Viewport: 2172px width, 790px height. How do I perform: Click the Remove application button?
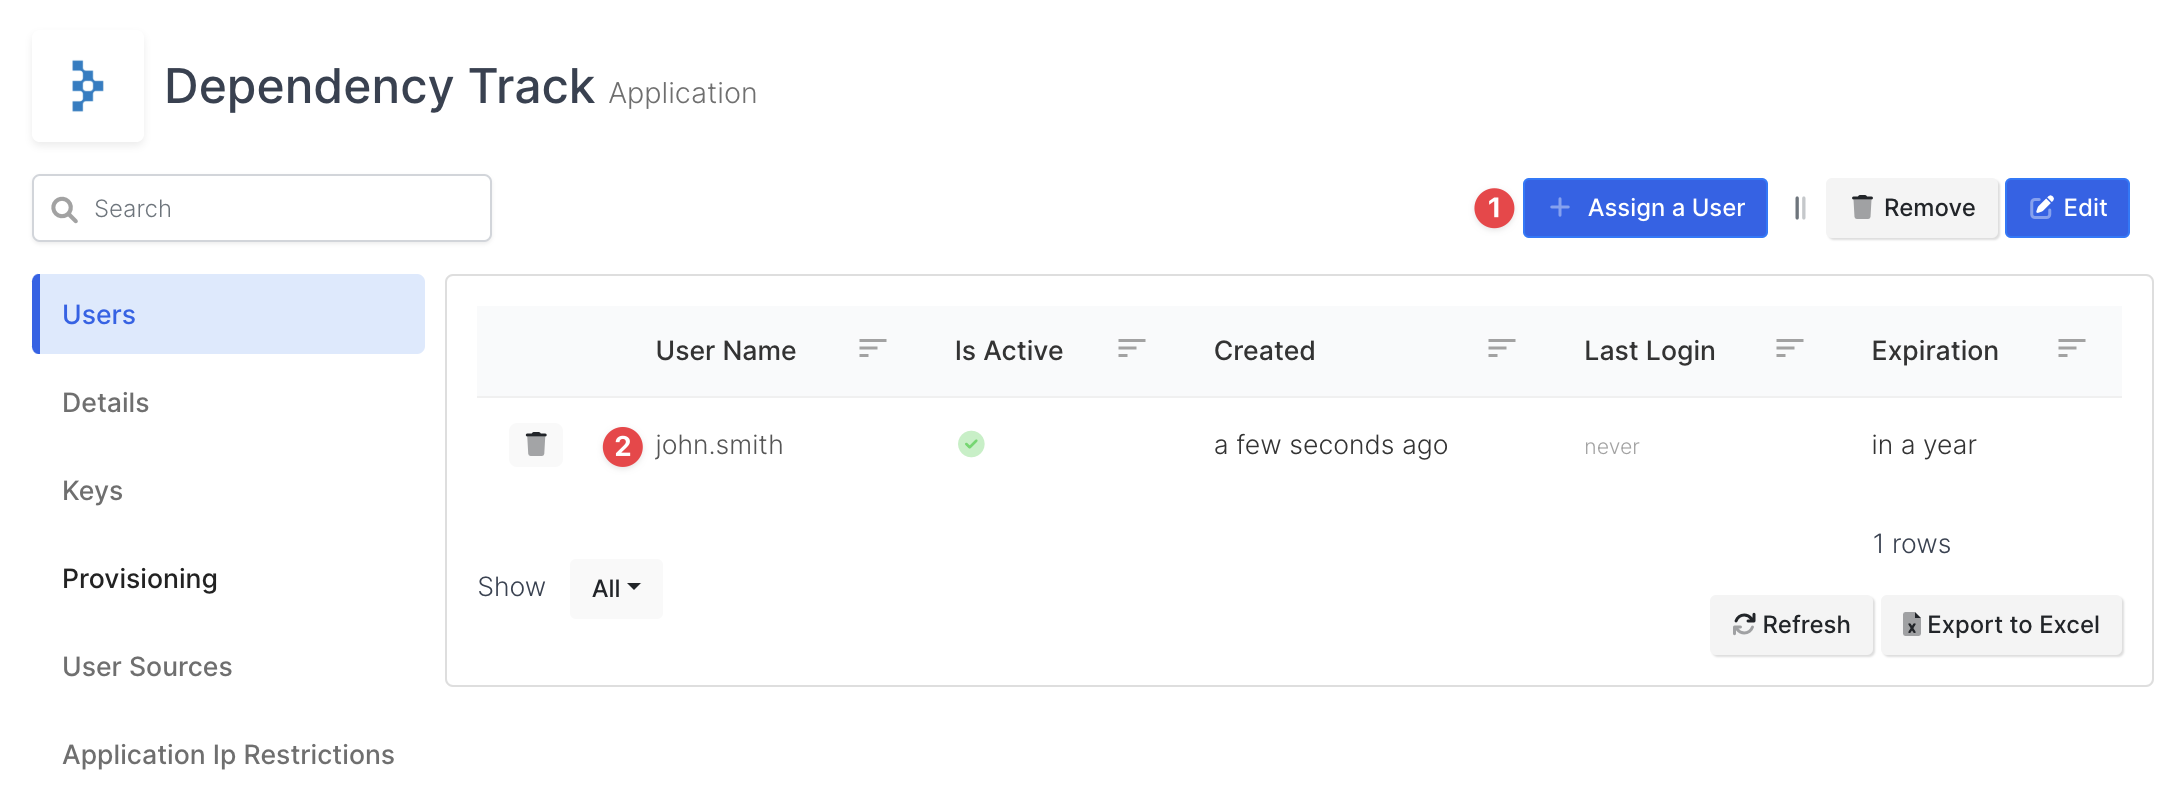point(1912,208)
